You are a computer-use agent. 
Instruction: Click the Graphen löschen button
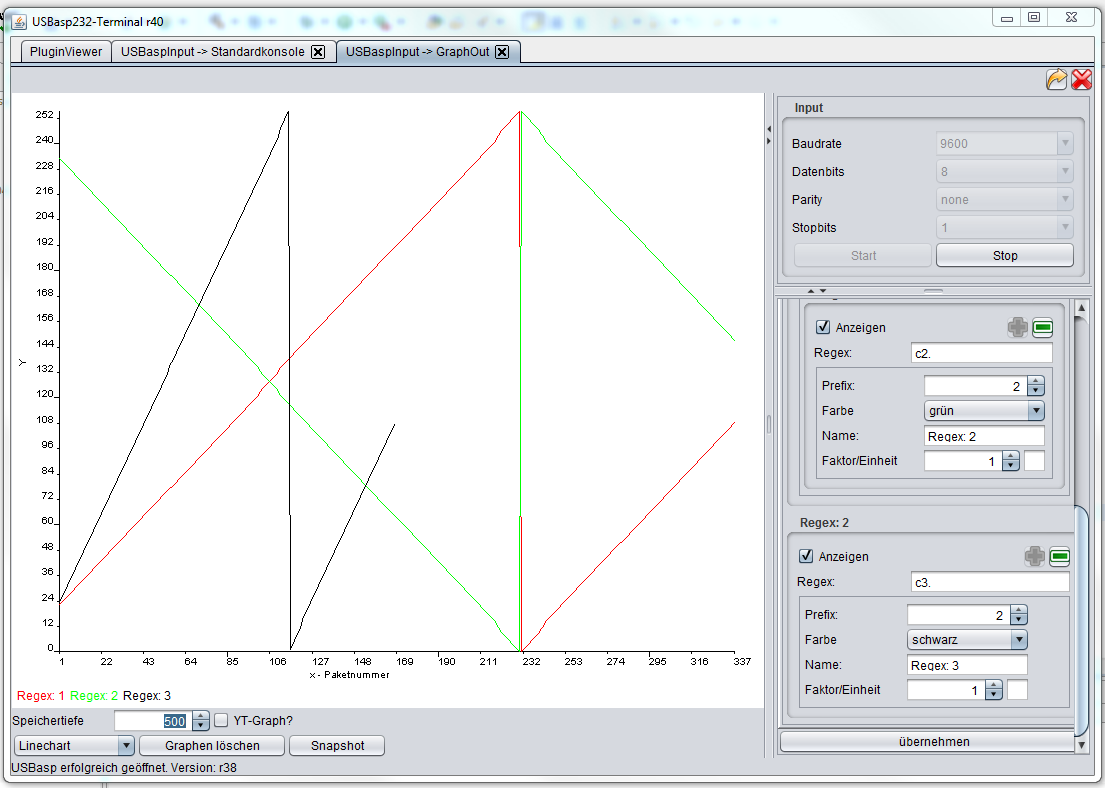(x=212, y=745)
